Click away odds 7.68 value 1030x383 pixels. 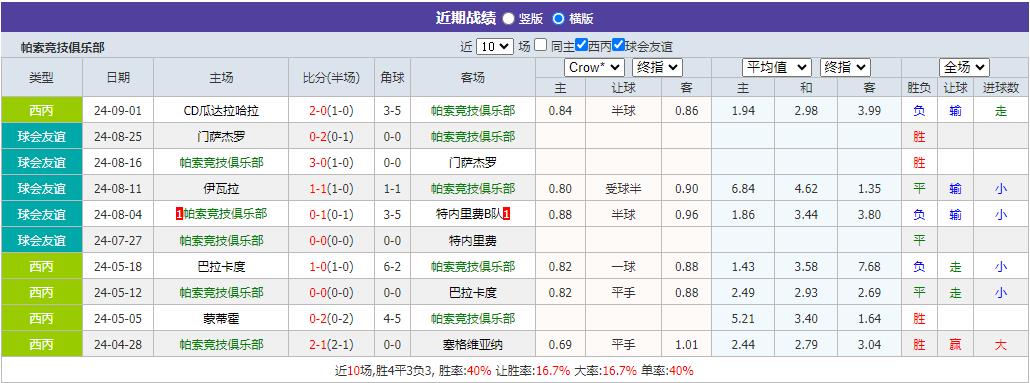click(869, 267)
